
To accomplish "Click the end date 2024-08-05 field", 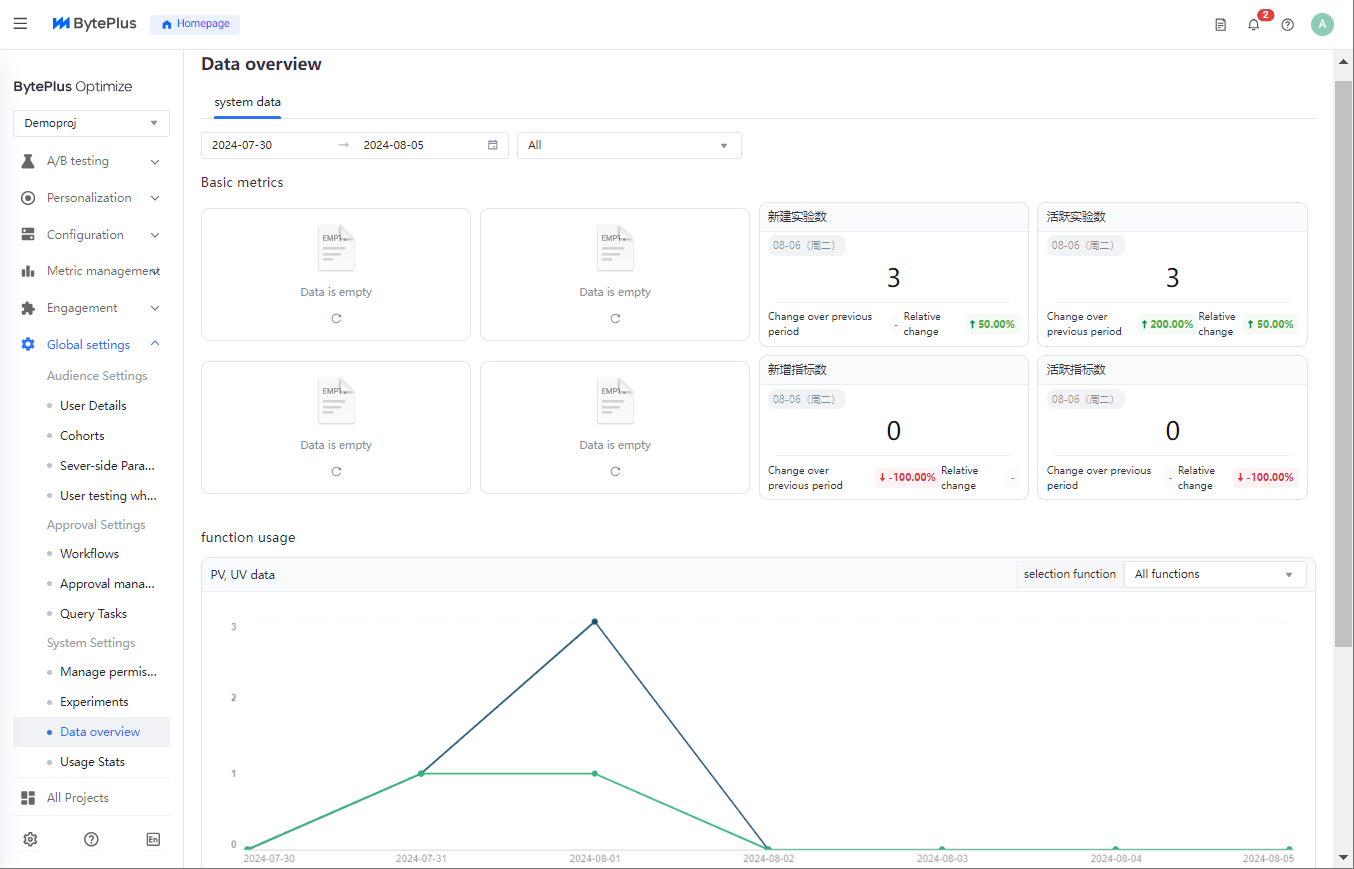I will [393, 145].
